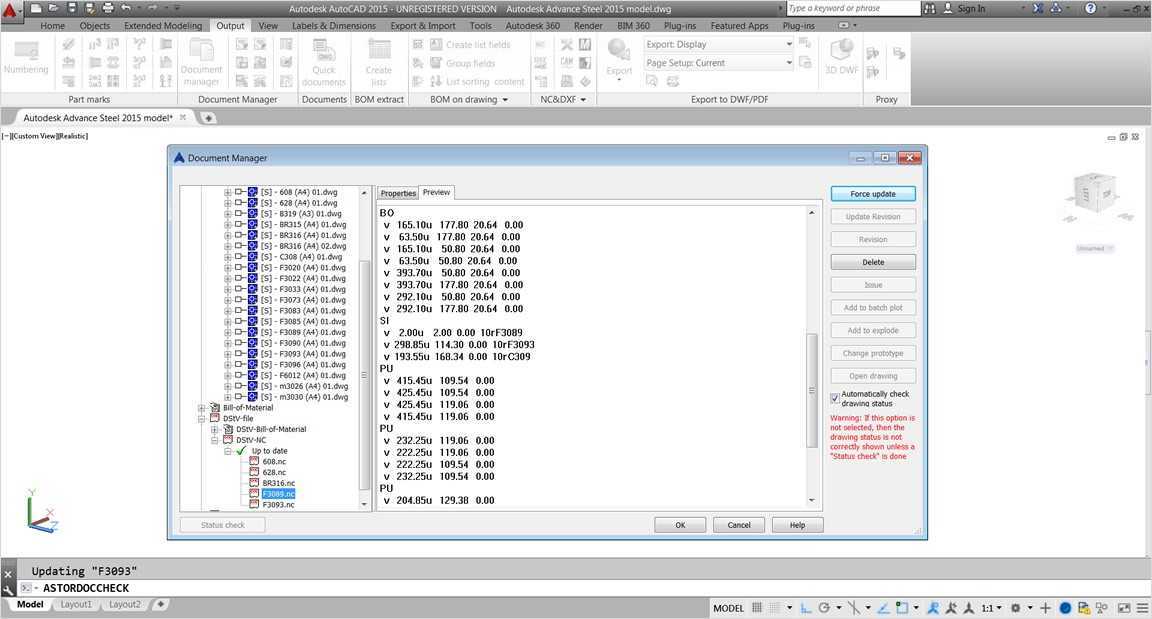1152x619 pixels.
Task: Click the preview pane scroll down arrow
Action: point(812,500)
